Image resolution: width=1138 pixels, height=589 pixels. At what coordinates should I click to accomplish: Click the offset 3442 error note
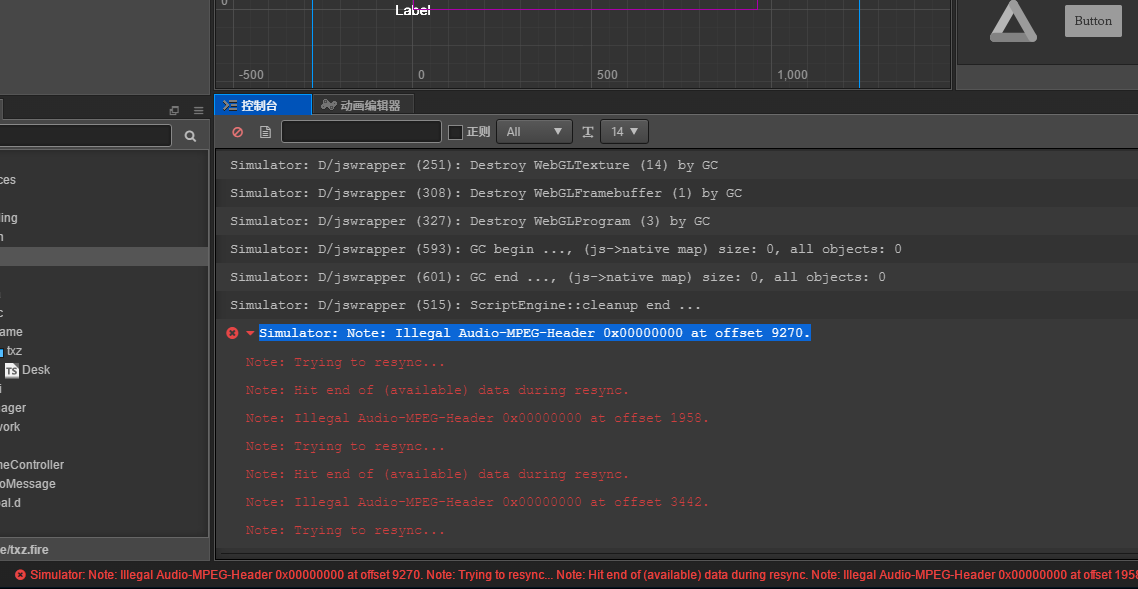point(477,502)
